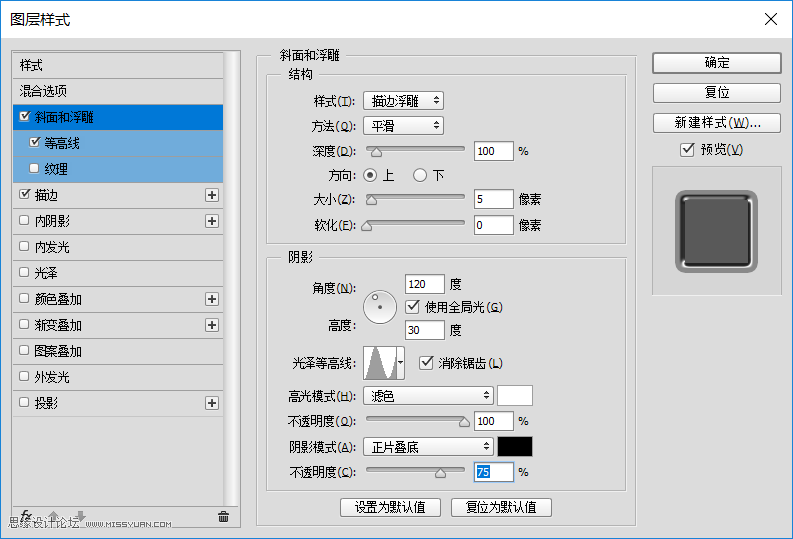The height and width of the screenshot is (539, 793).
Task: Click the plus icon beside 描边
Action: tap(211, 195)
